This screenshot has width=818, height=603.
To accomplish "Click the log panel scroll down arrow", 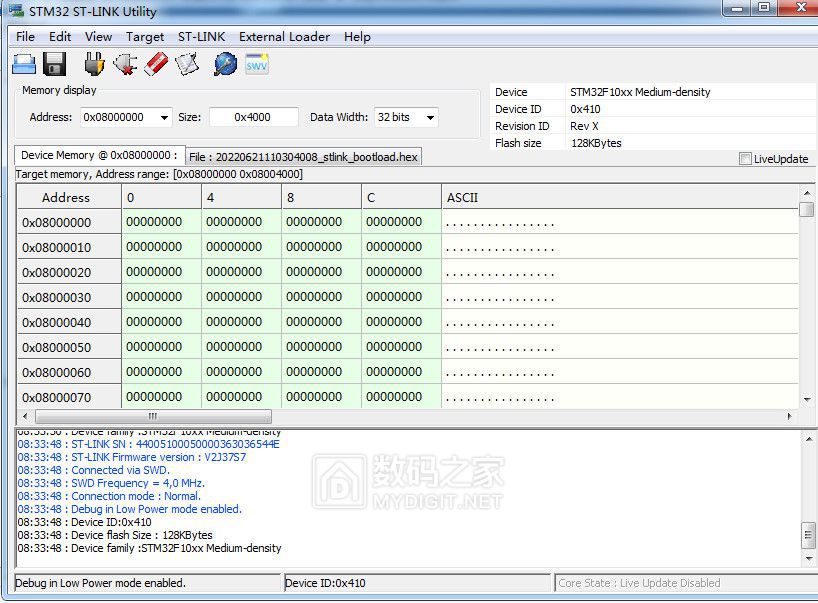I will pyautogui.click(x=808, y=558).
